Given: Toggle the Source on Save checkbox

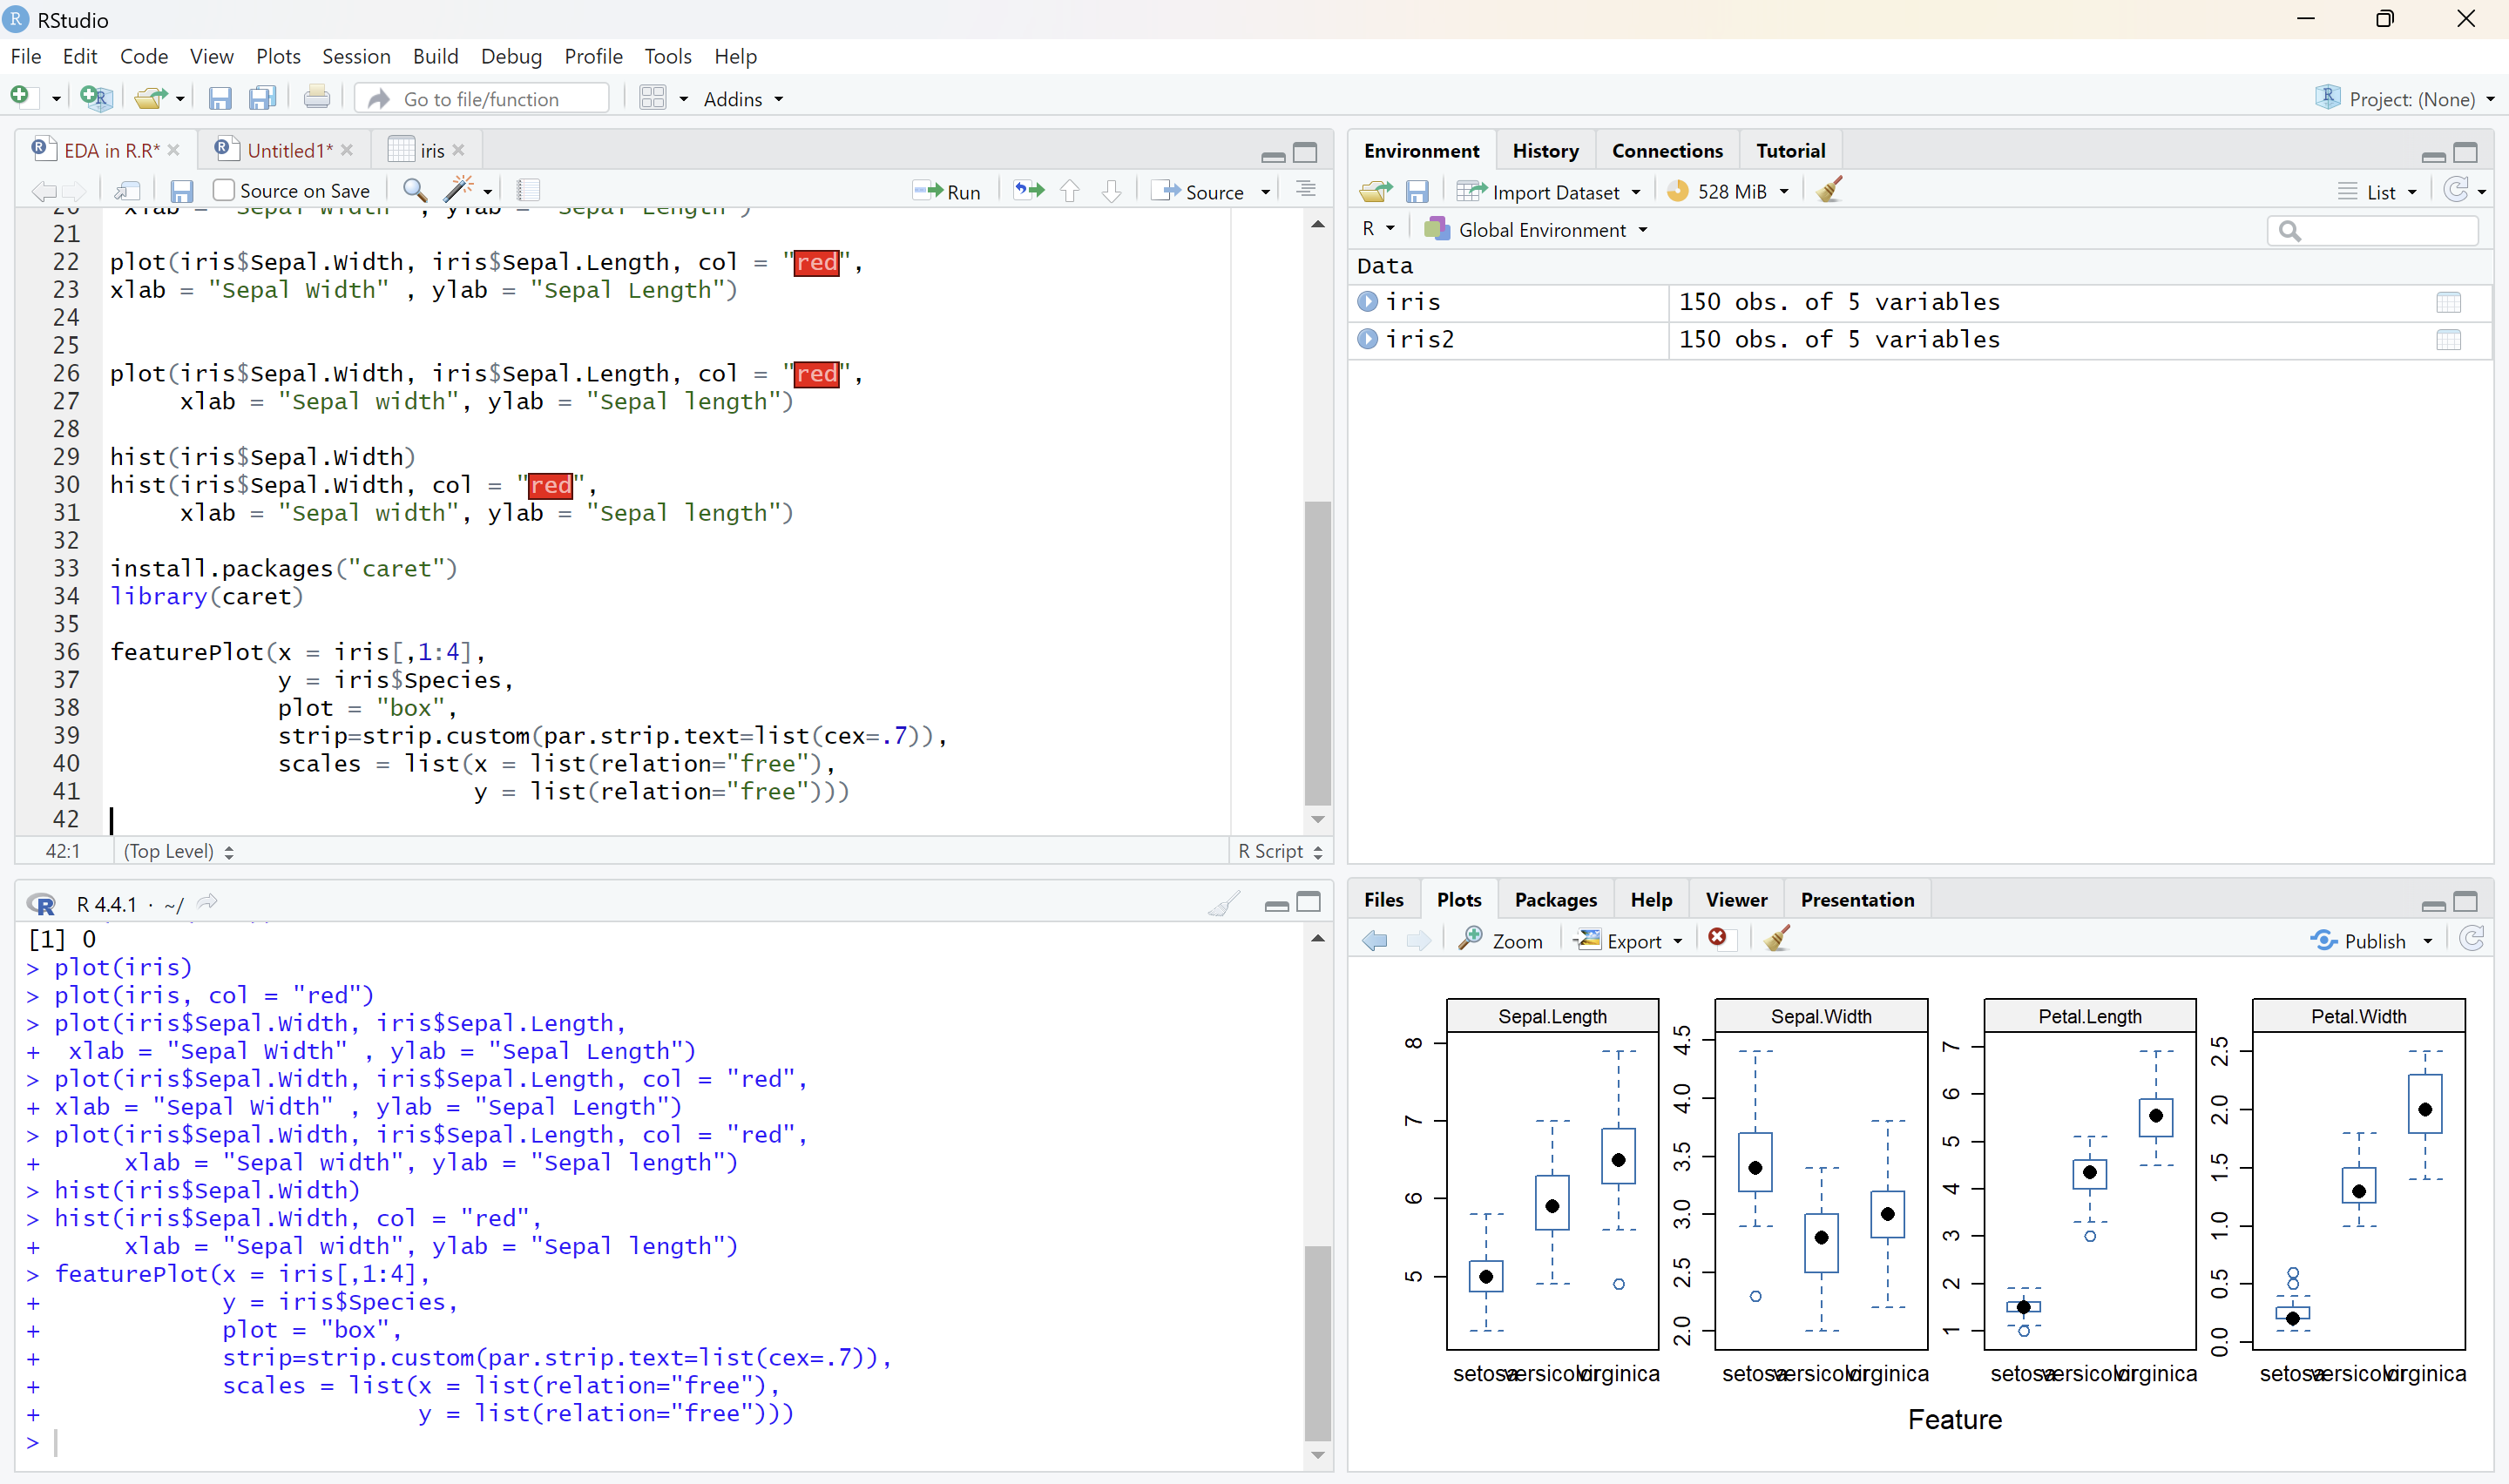Looking at the screenshot, I should coord(224,190).
